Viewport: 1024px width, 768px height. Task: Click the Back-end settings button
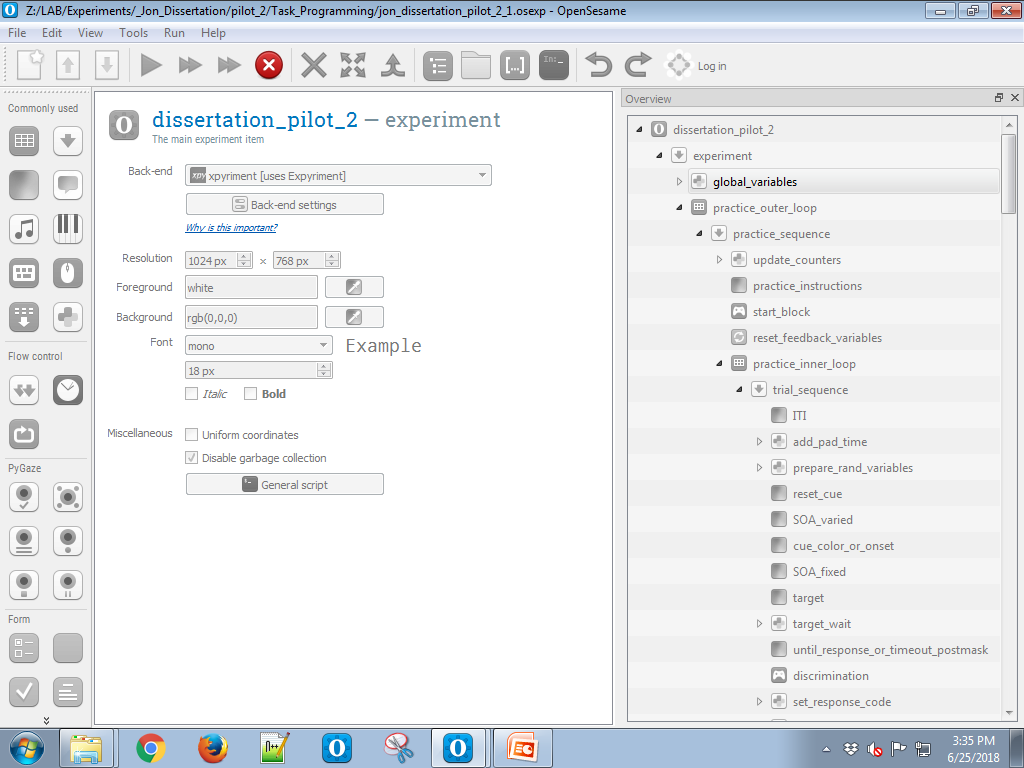(285, 204)
